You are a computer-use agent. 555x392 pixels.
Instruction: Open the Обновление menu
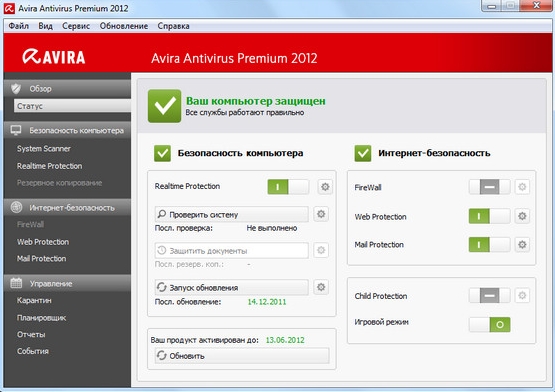pos(124,26)
